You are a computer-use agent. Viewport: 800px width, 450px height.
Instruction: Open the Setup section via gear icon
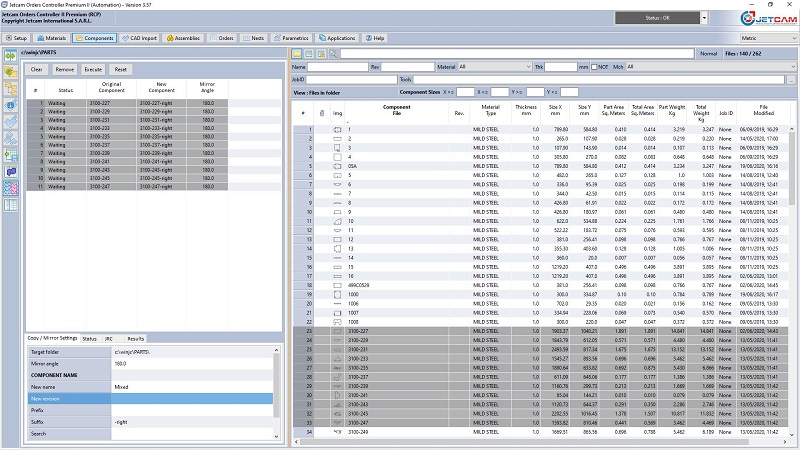[17, 38]
